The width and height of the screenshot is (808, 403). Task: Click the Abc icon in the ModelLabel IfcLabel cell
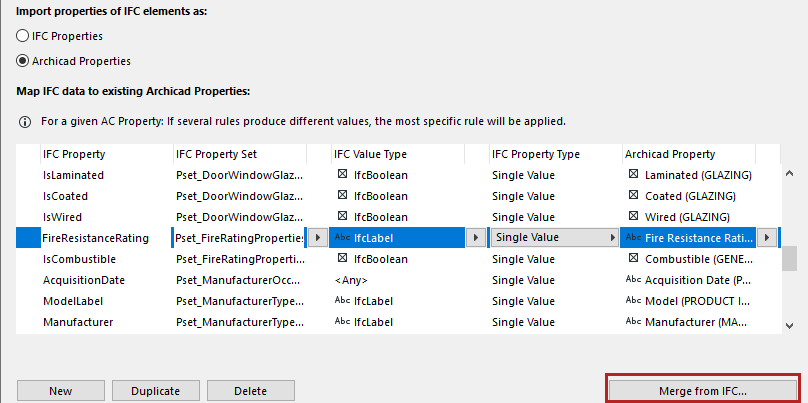(x=342, y=301)
